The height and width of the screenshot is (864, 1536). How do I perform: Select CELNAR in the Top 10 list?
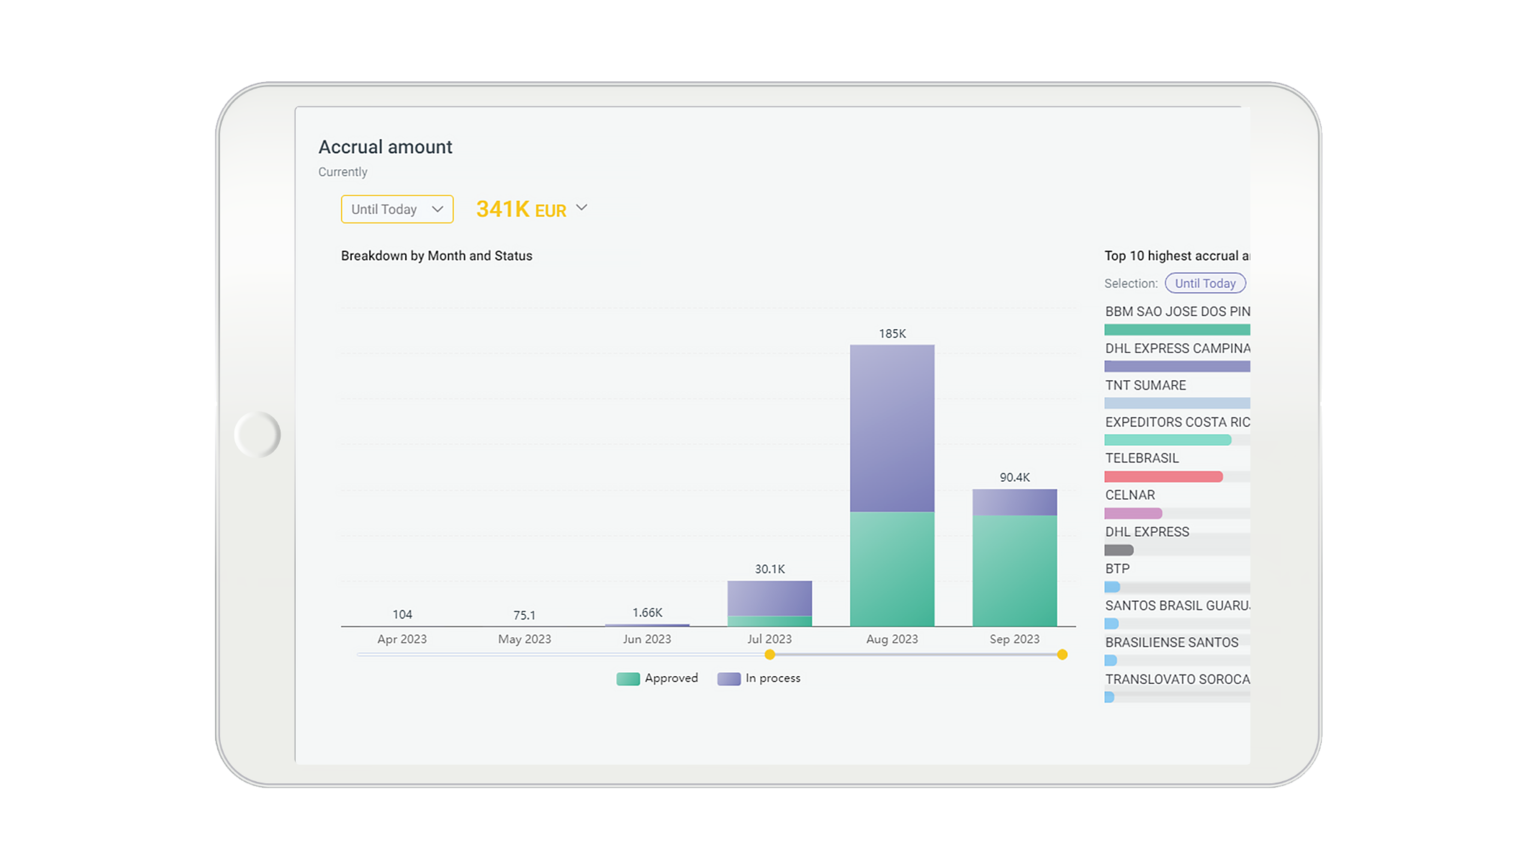click(x=1130, y=494)
